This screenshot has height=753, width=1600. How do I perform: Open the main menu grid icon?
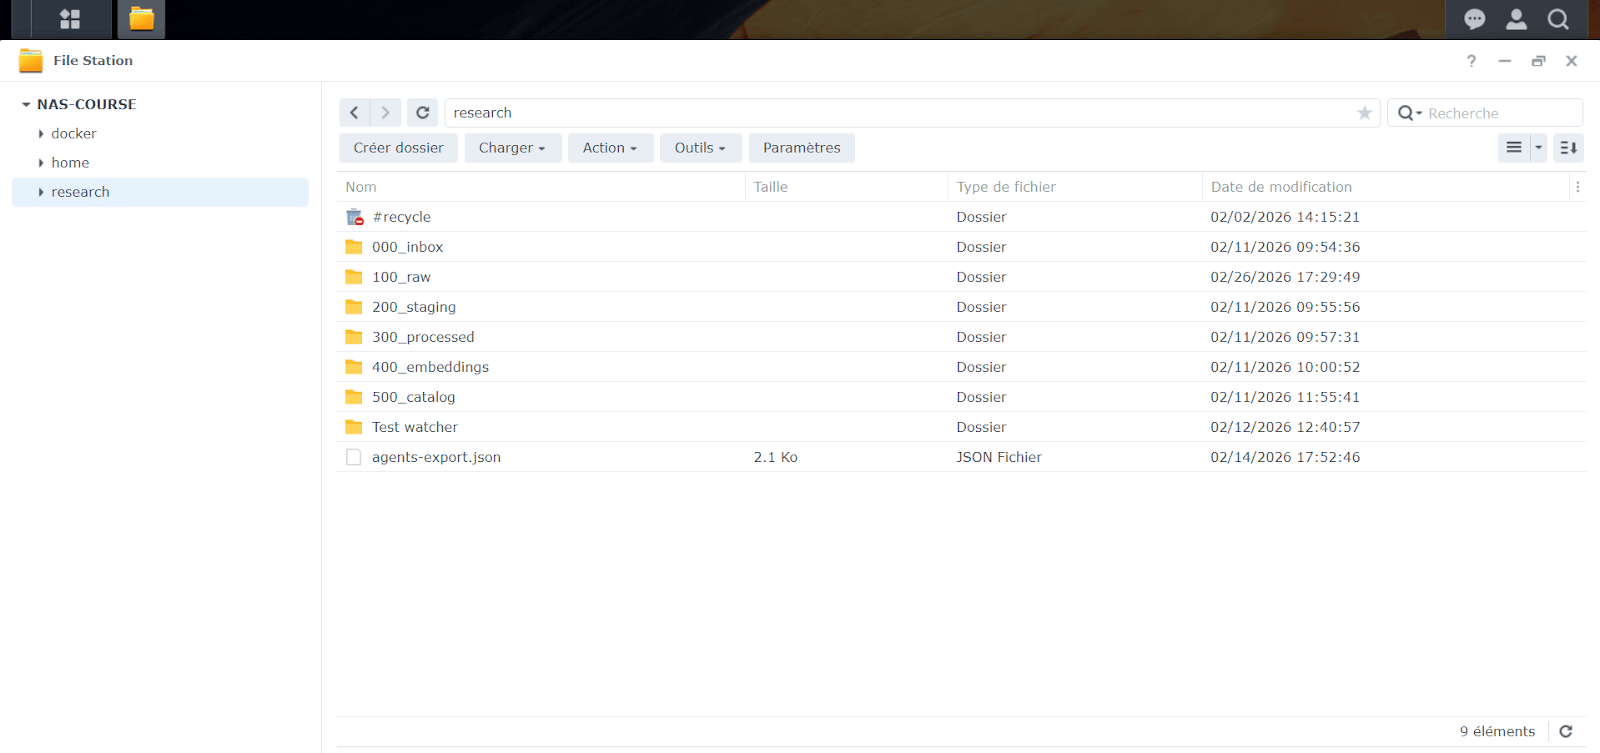70,19
